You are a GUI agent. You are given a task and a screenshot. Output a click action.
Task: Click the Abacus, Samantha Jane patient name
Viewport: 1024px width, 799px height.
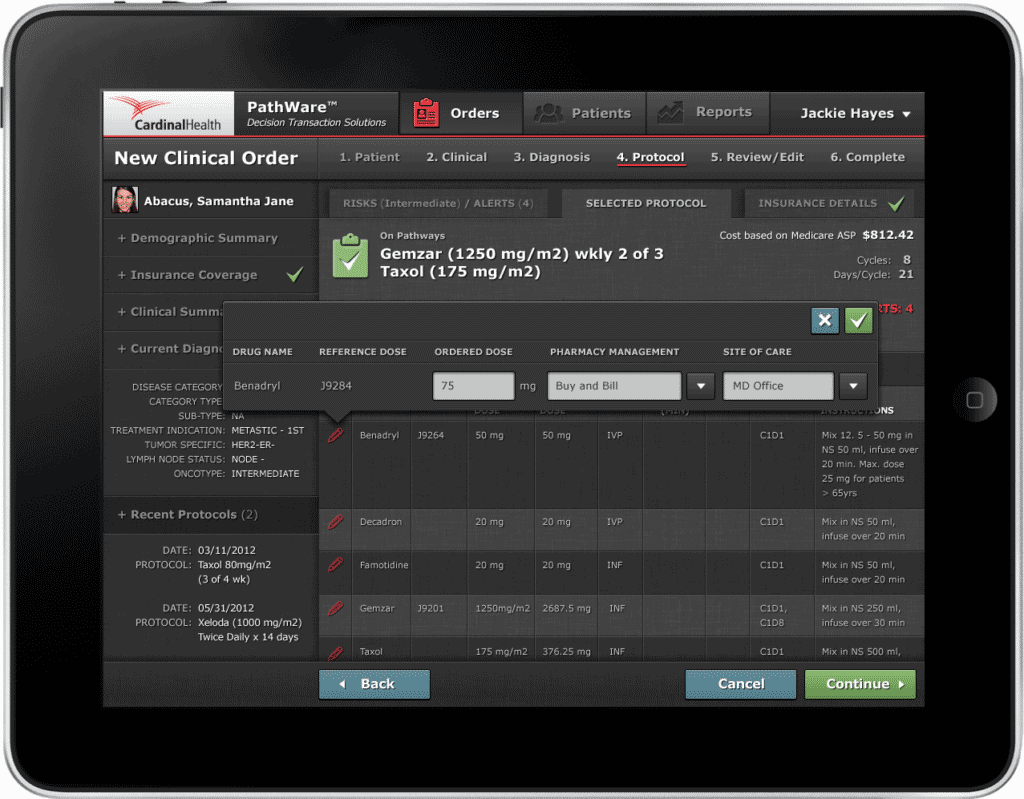[x=219, y=201]
